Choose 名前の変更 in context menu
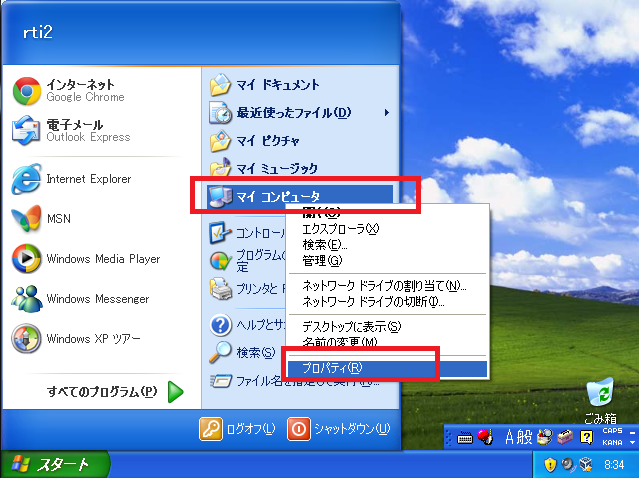 pos(387,341)
